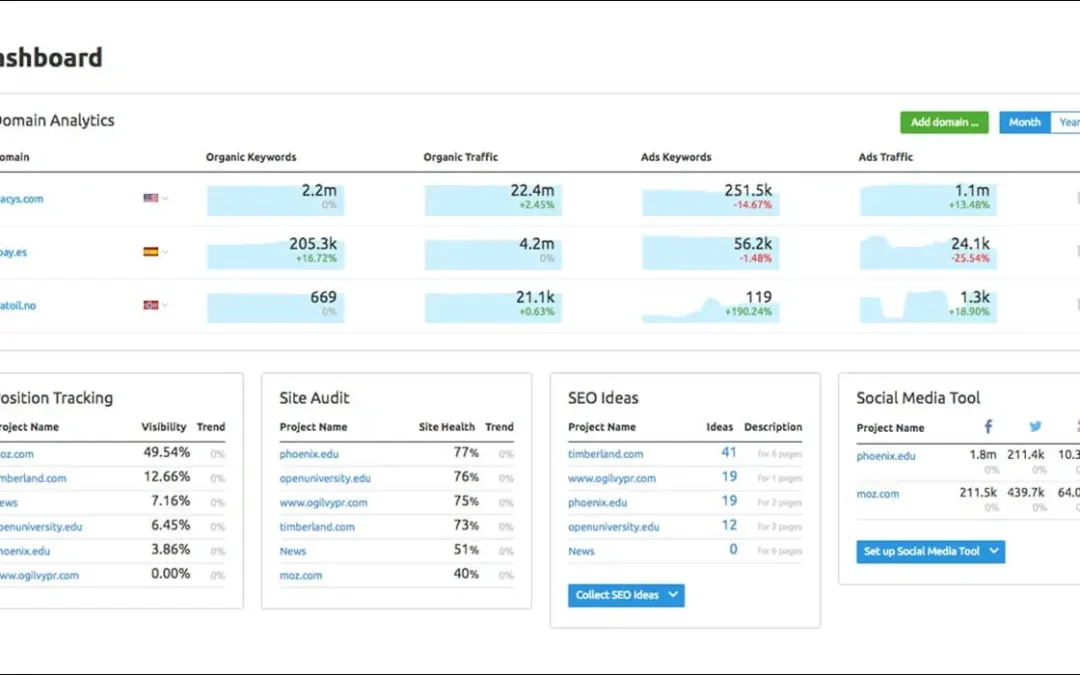The width and height of the screenshot is (1080, 675).
Task: Open moz.com in Social Media Tool
Action: [878, 494]
